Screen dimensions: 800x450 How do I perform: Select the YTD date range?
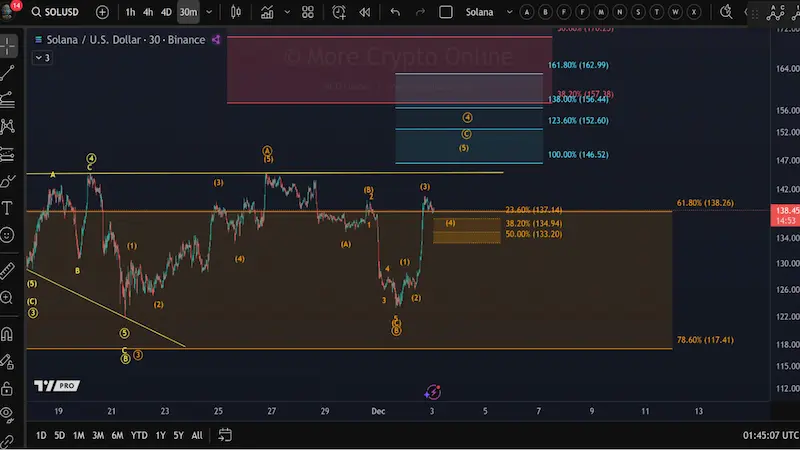139,435
